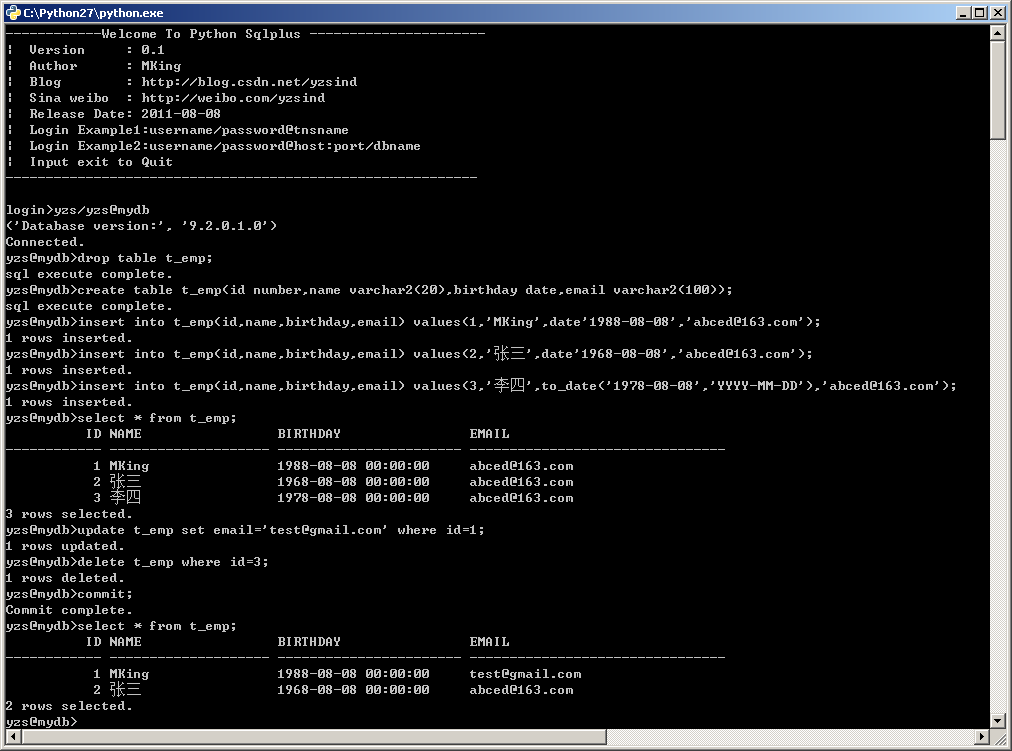Image resolution: width=1012 pixels, height=751 pixels.
Task: Click the weibo URL http://weibo.com/yzsind
Action: pyautogui.click(x=228, y=98)
